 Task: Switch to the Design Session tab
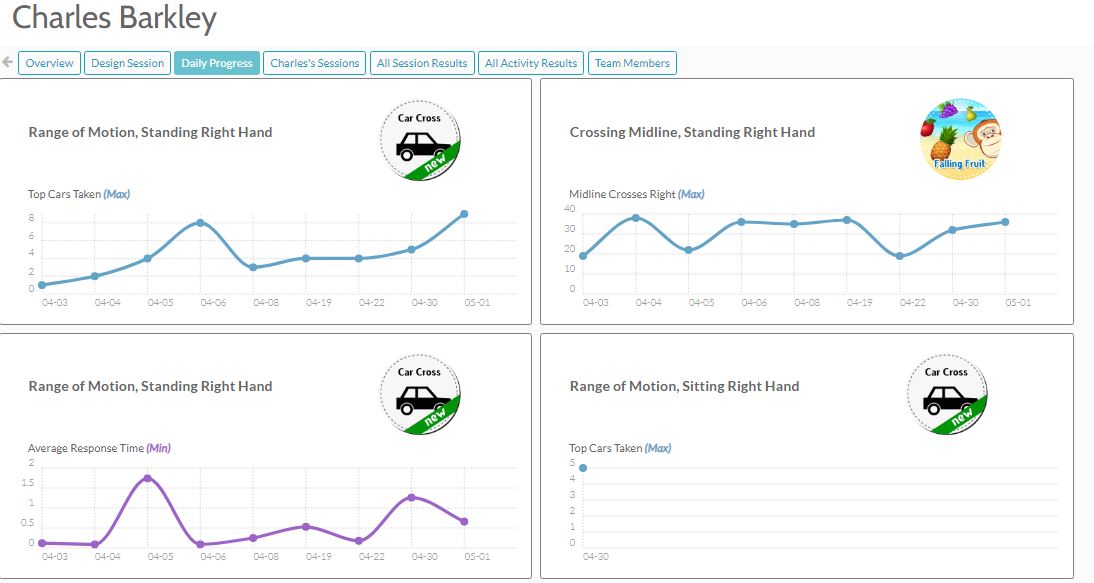pos(127,63)
